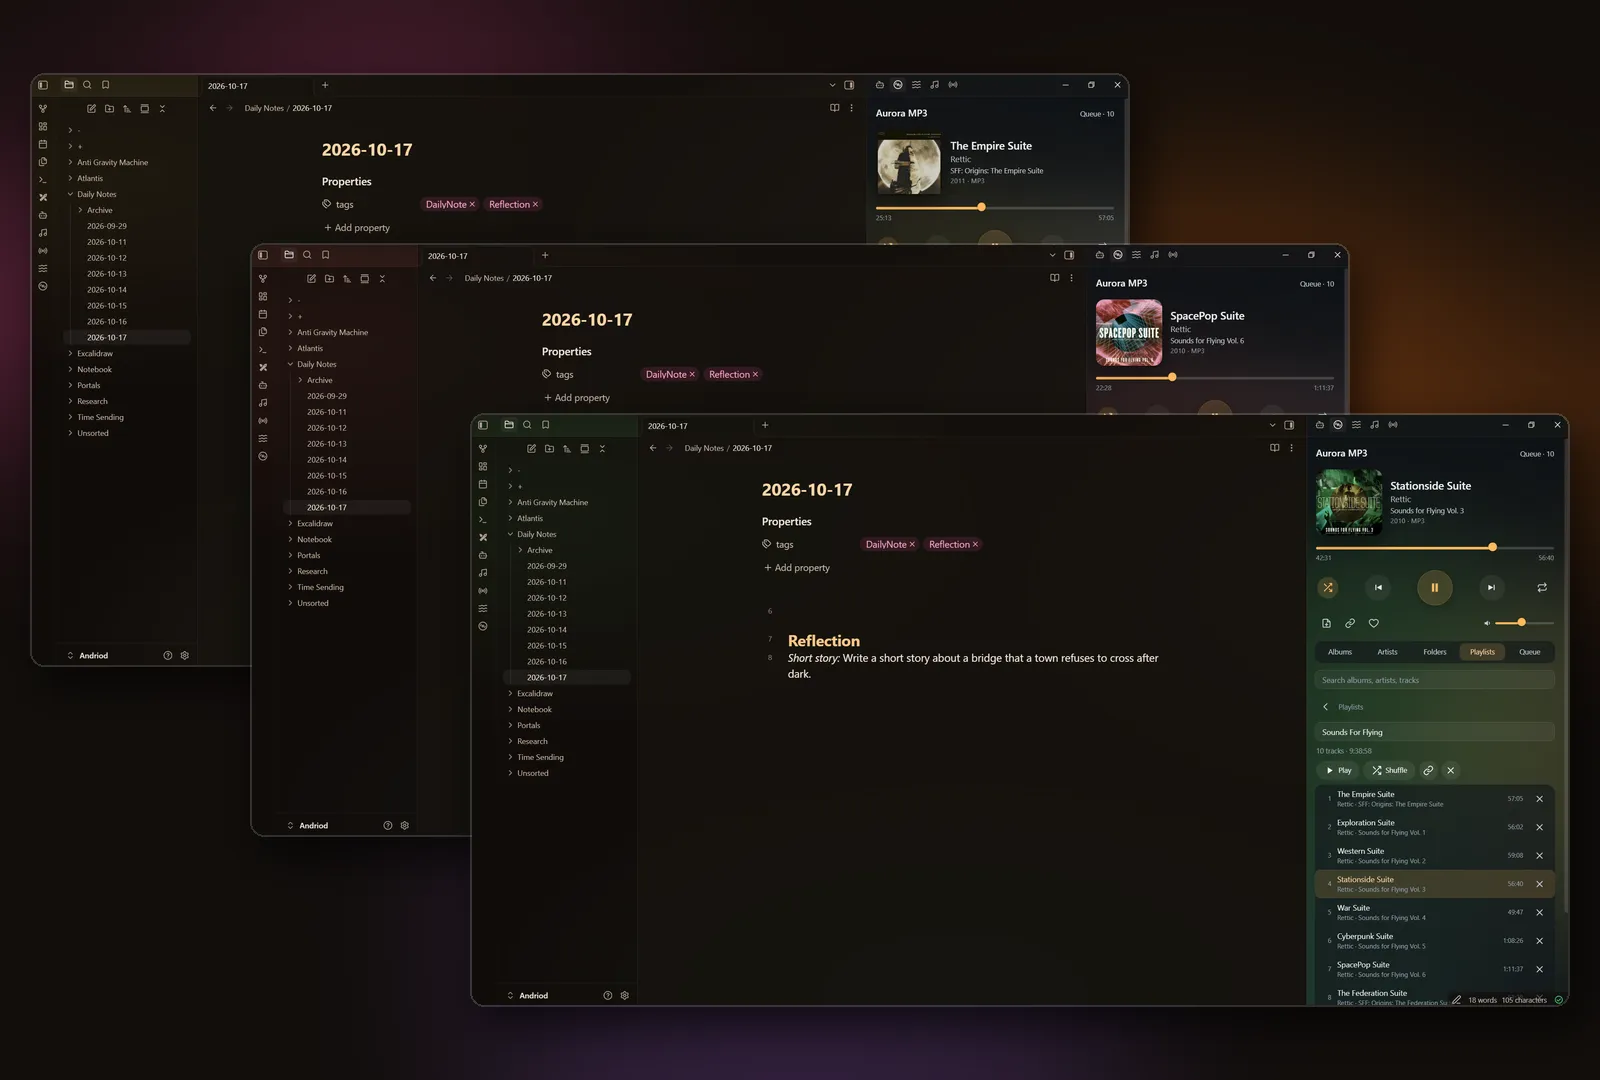Go back to Playlists using the chevron

(1326, 707)
